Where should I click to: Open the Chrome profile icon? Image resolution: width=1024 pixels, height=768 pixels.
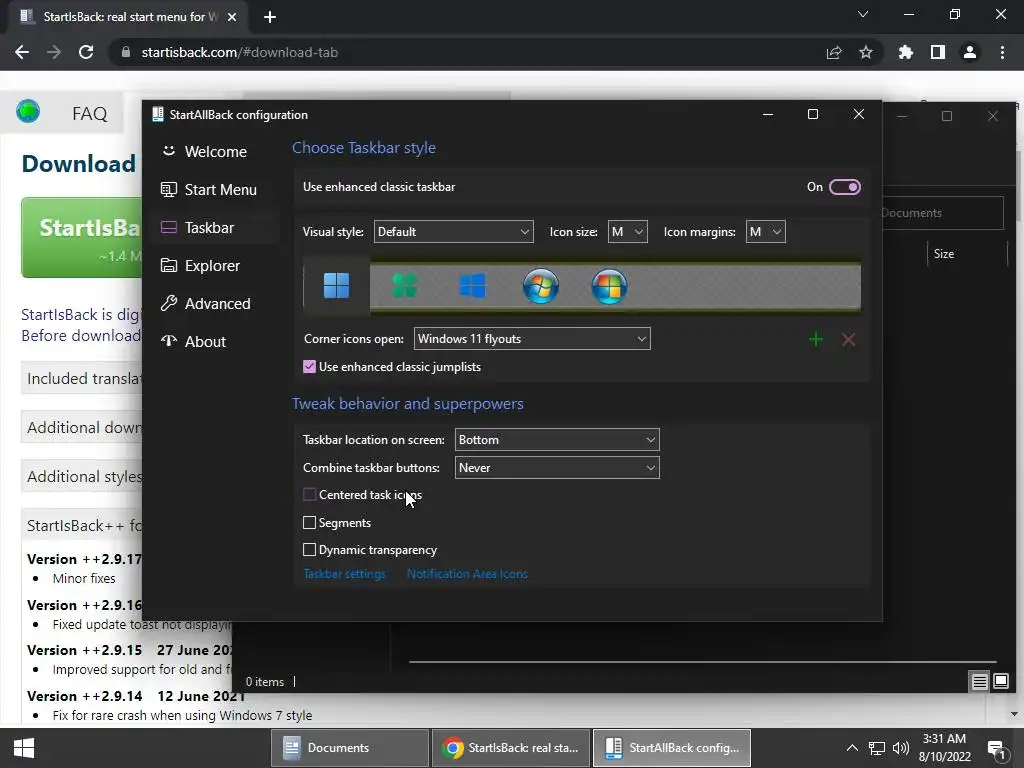coord(970,52)
